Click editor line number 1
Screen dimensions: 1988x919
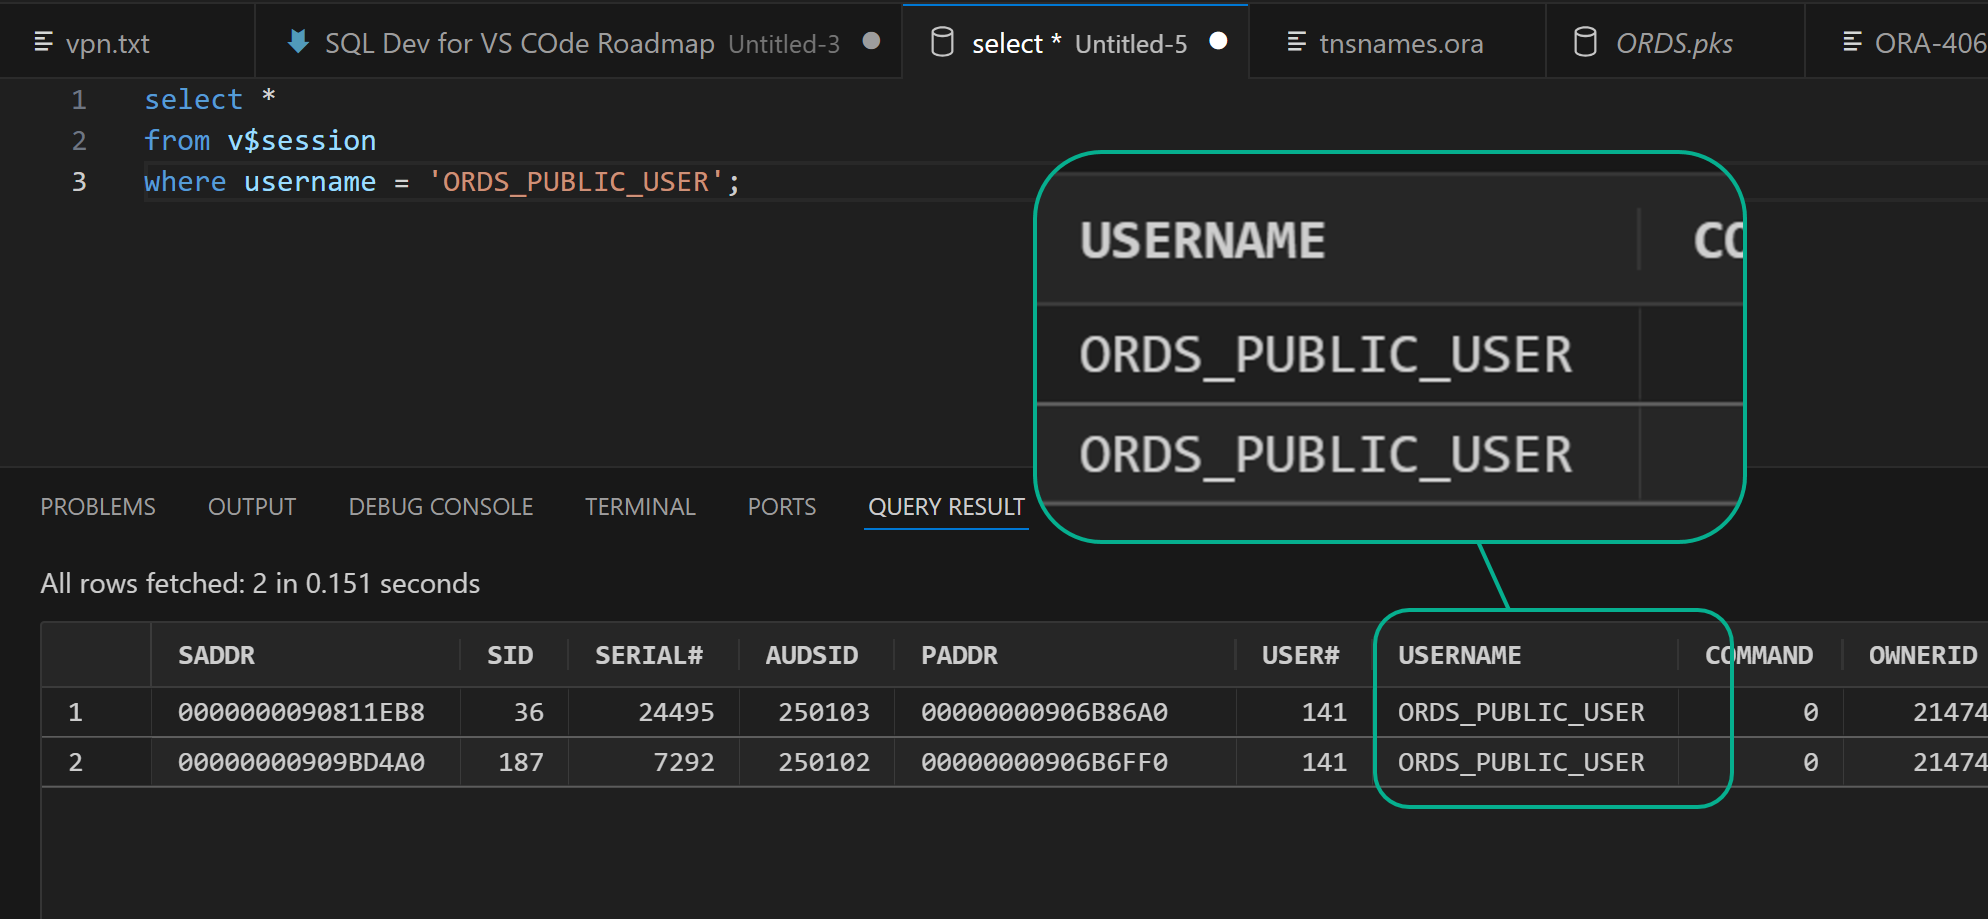(x=79, y=99)
